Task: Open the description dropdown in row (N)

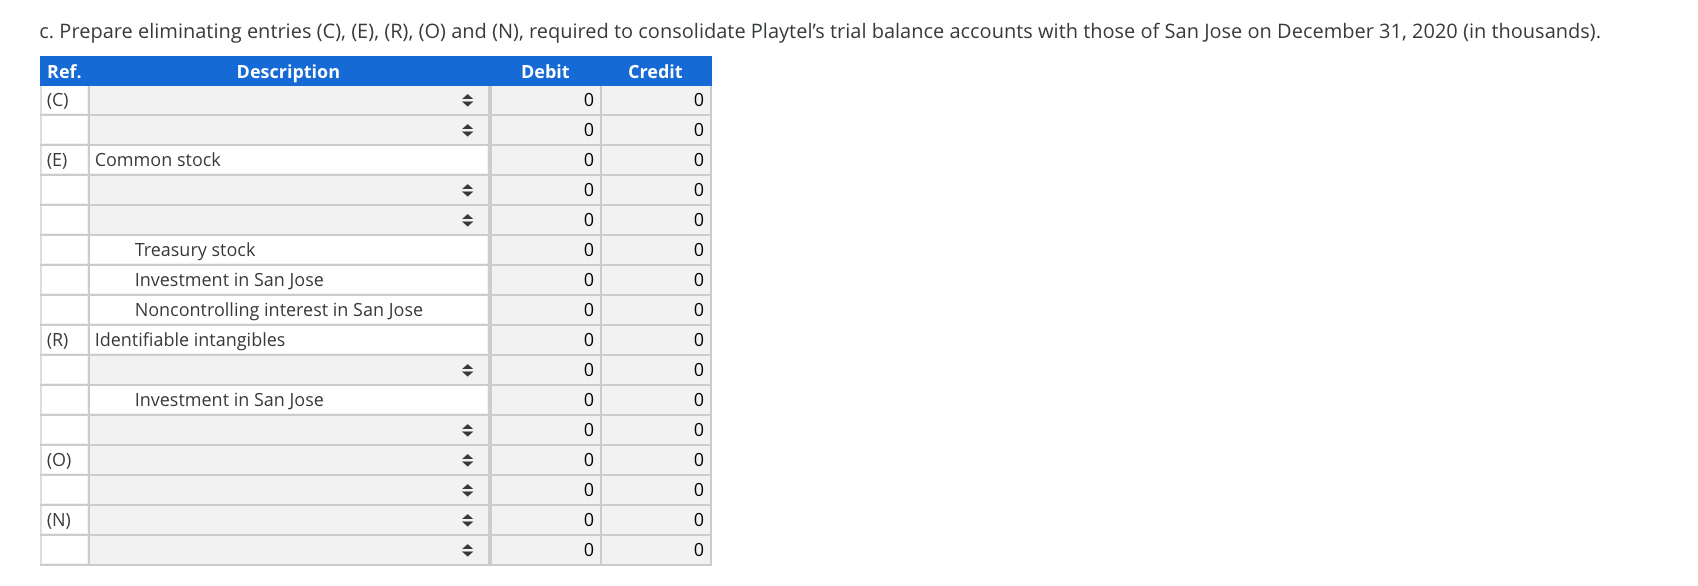Action: pos(289,520)
